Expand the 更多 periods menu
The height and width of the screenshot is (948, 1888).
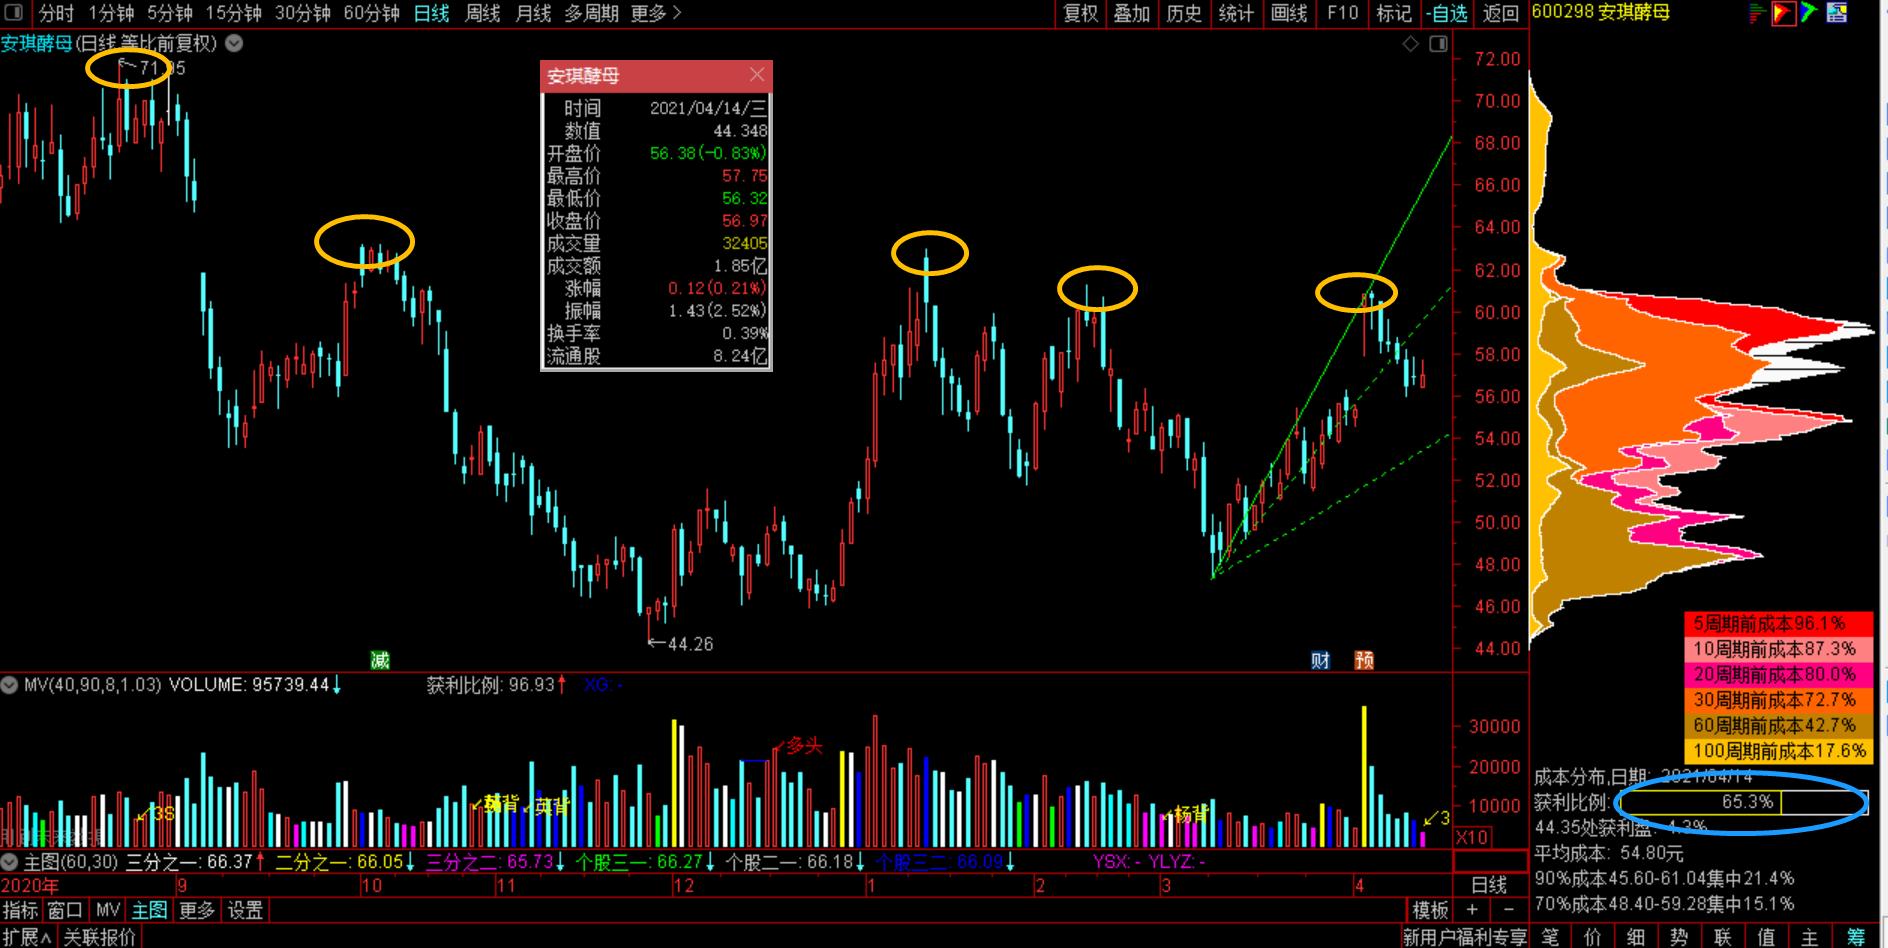[x=656, y=13]
